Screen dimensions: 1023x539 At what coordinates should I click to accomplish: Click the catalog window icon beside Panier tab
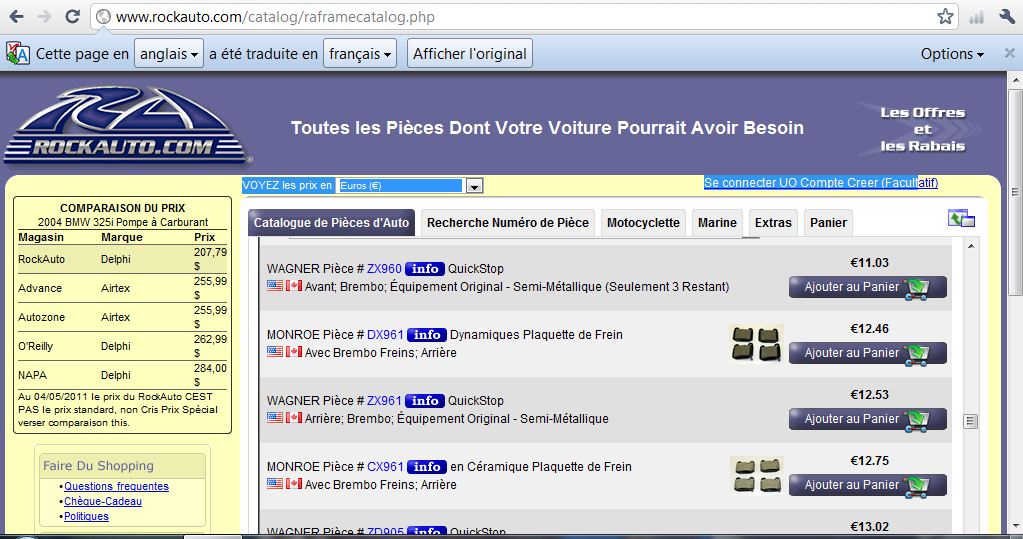961,219
